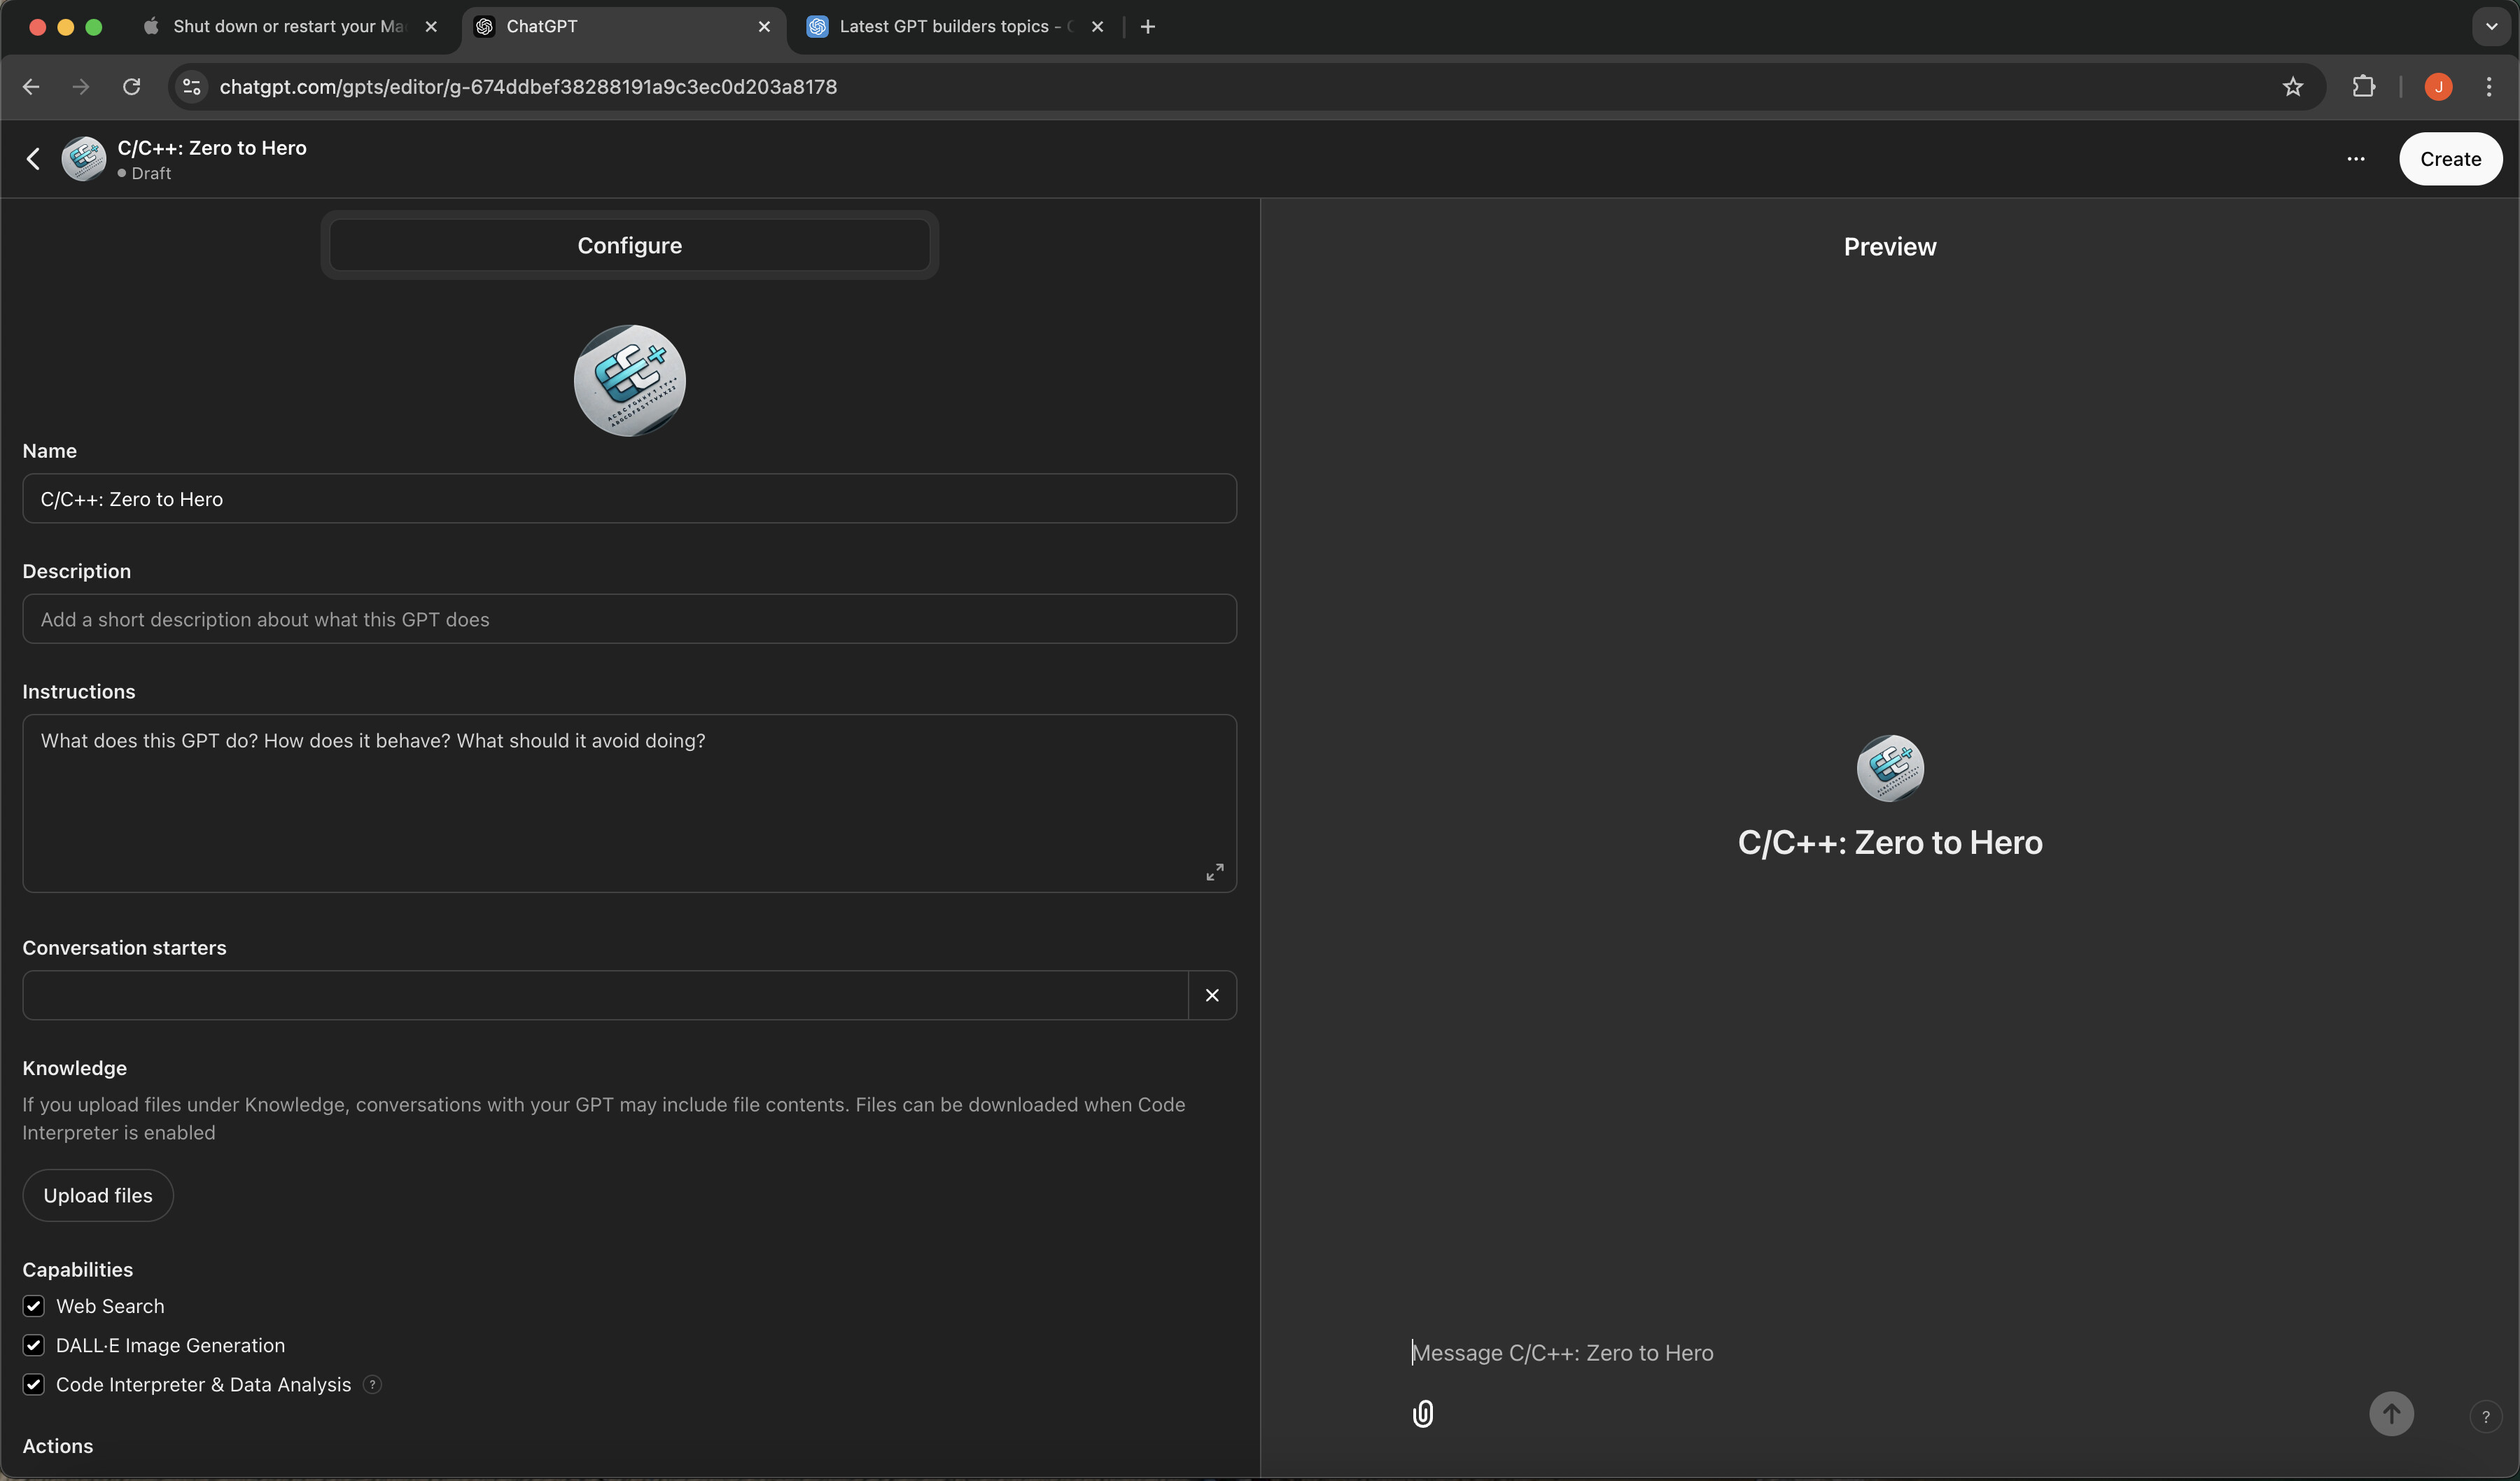The image size is (2520, 1481).
Task: Open the Code Interpreter help tooltip icon
Action: (x=372, y=1385)
